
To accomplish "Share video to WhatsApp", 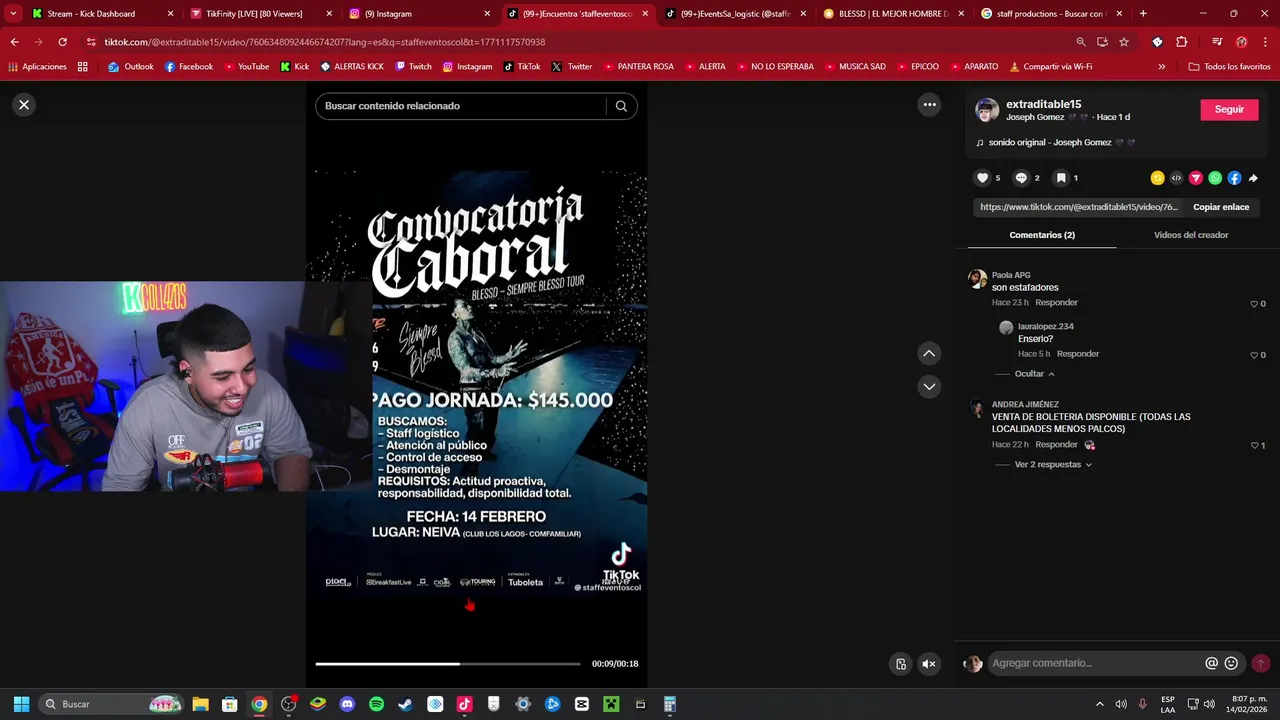I will coord(1215,178).
